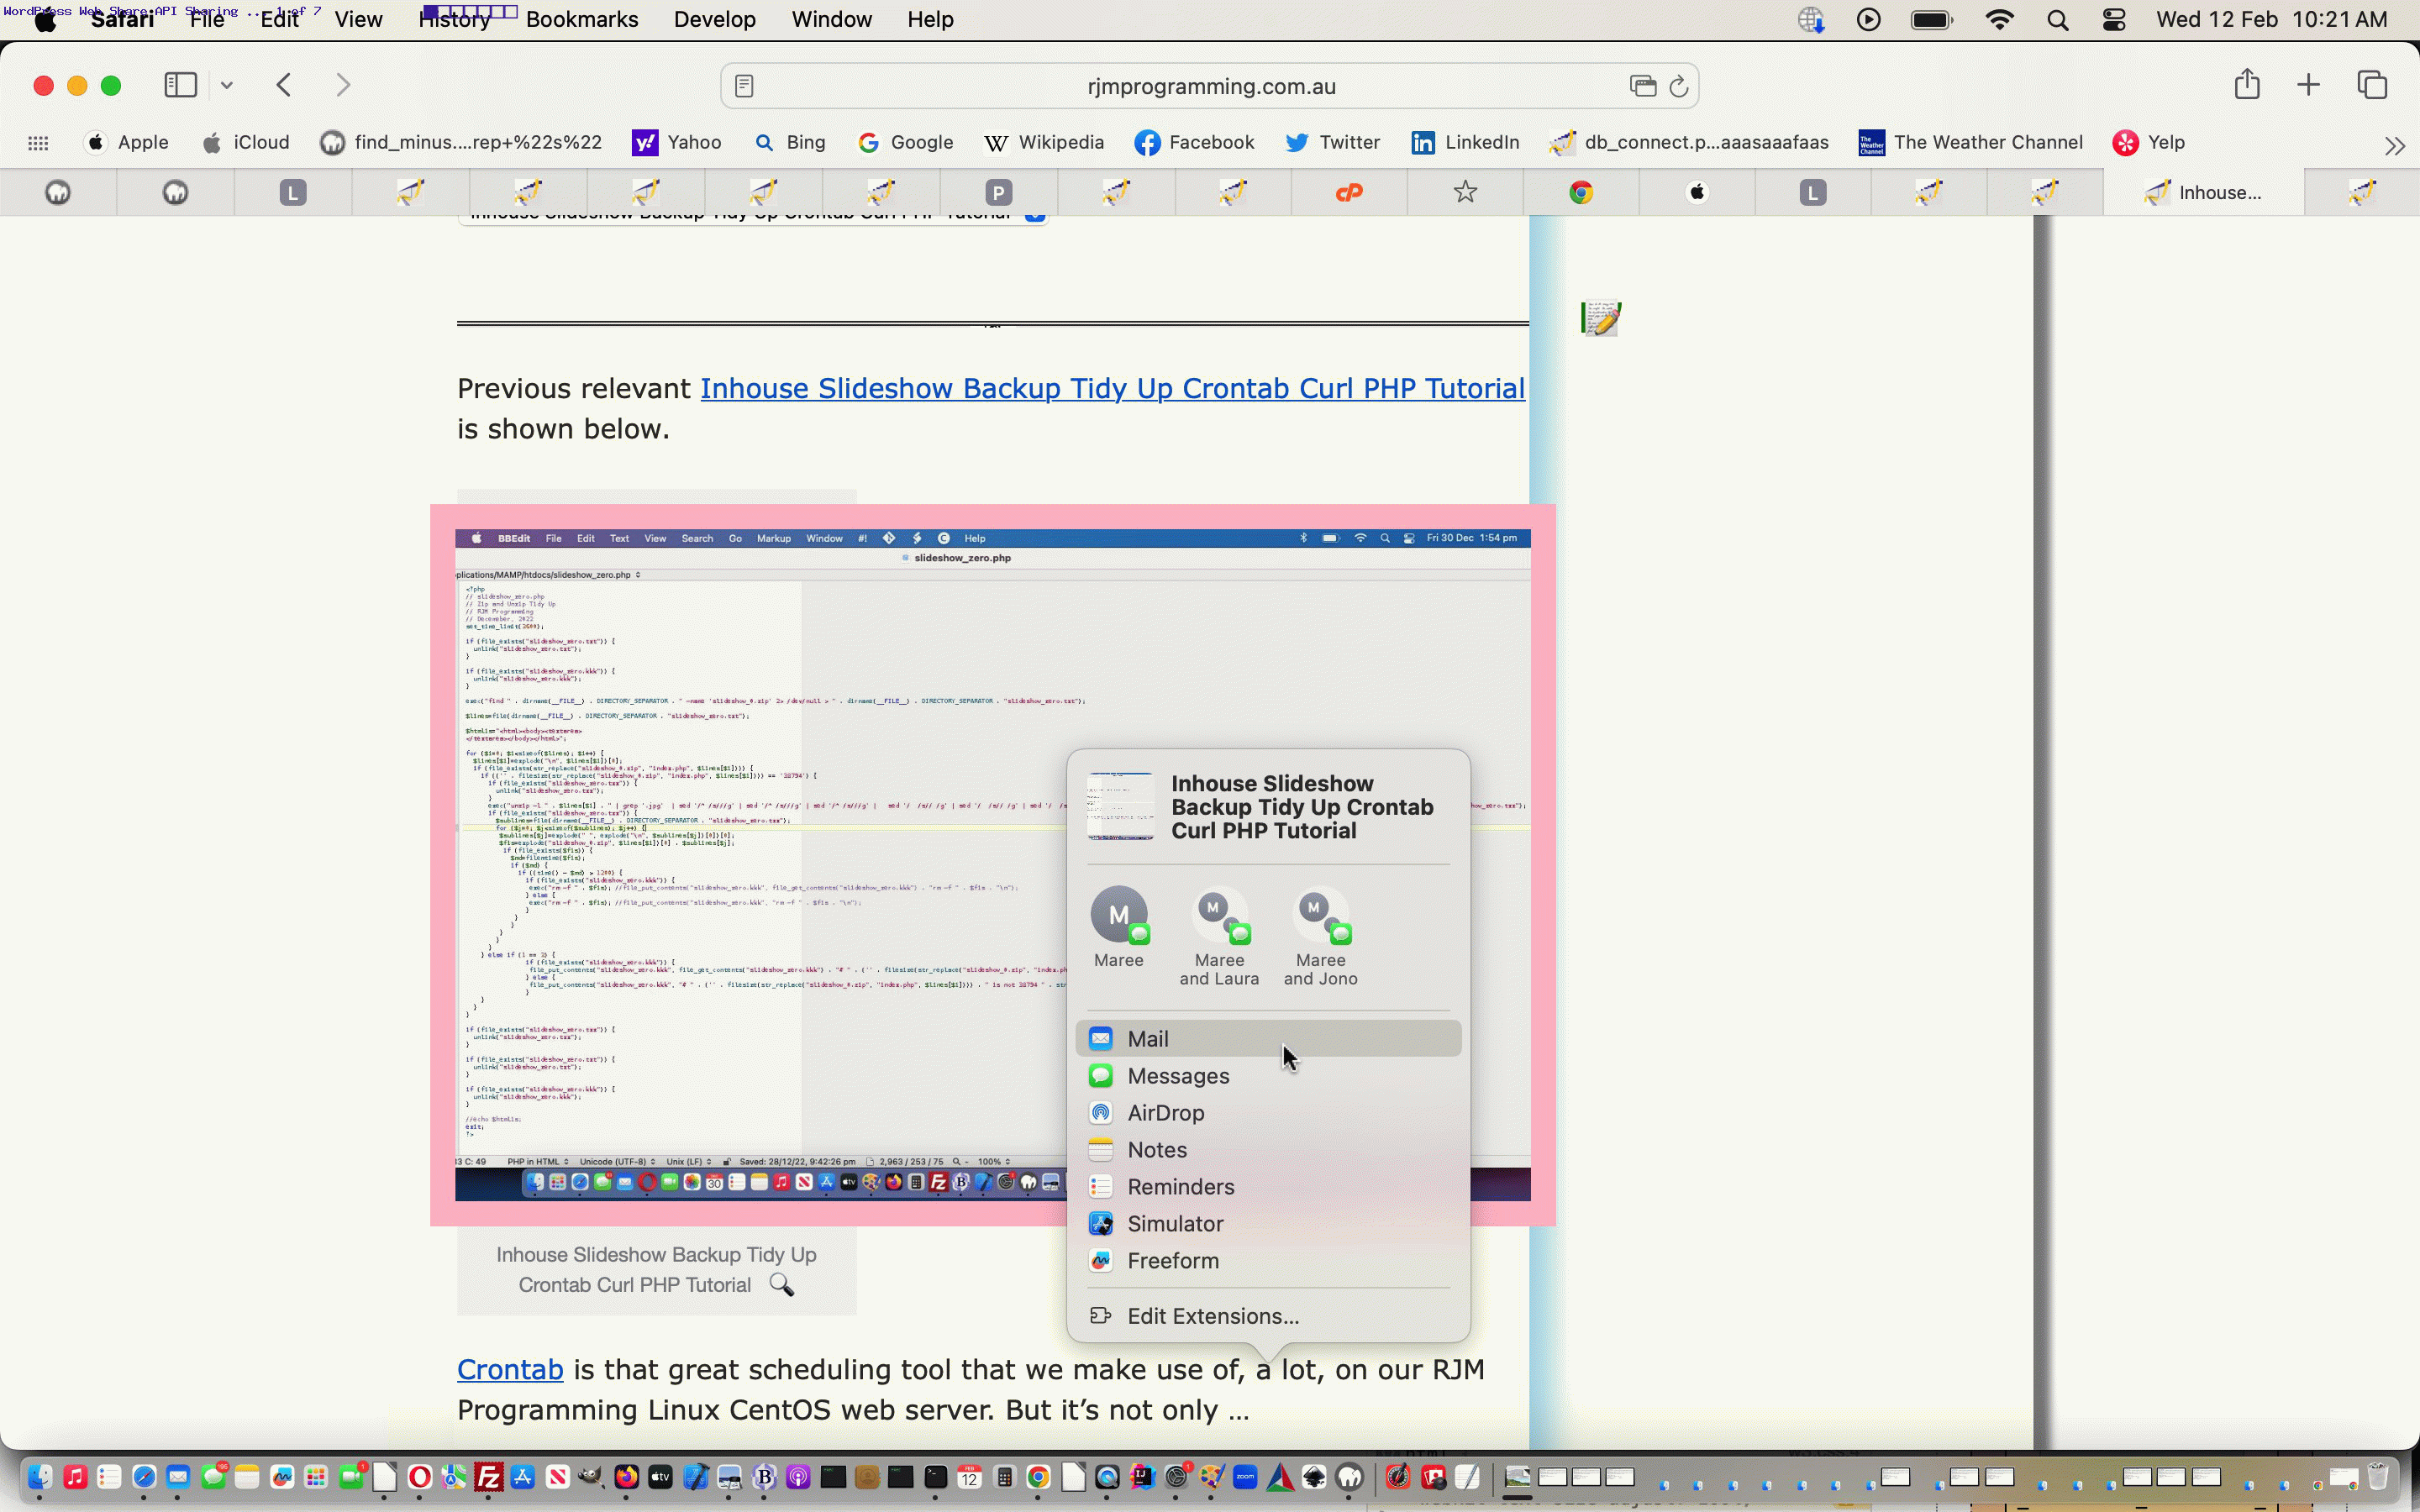Open Spotlight search in the menu bar
The image size is (2420, 1512).
(x=2058, y=20)
